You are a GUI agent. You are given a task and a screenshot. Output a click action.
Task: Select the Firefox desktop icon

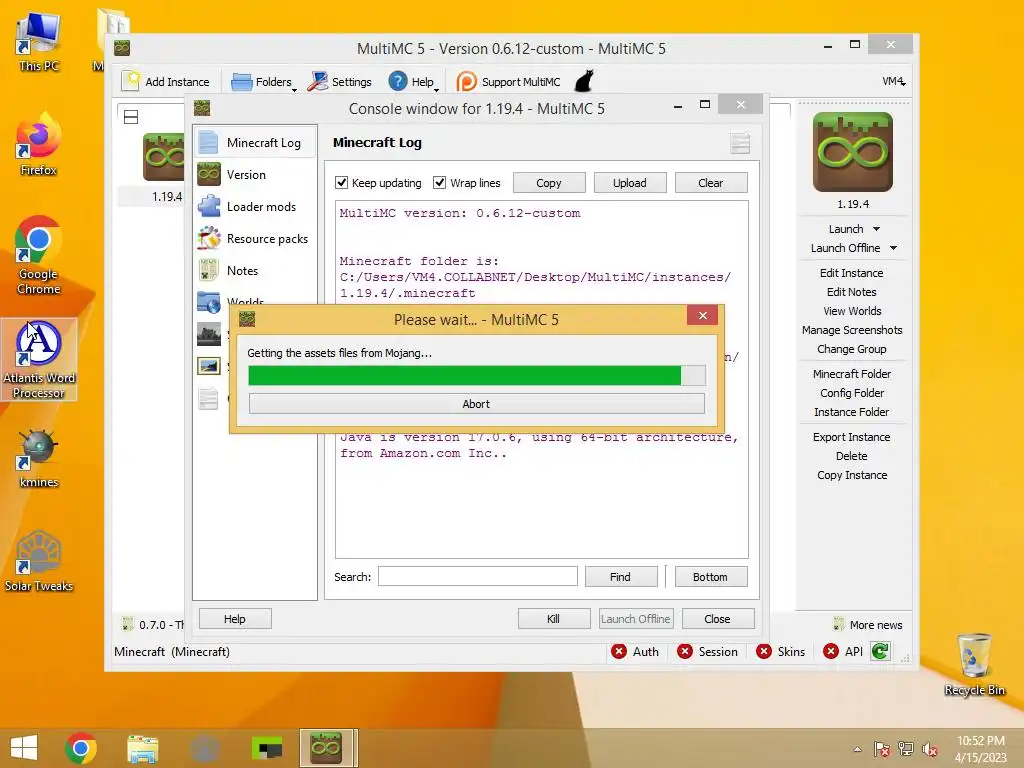click(x=39, y=145)
